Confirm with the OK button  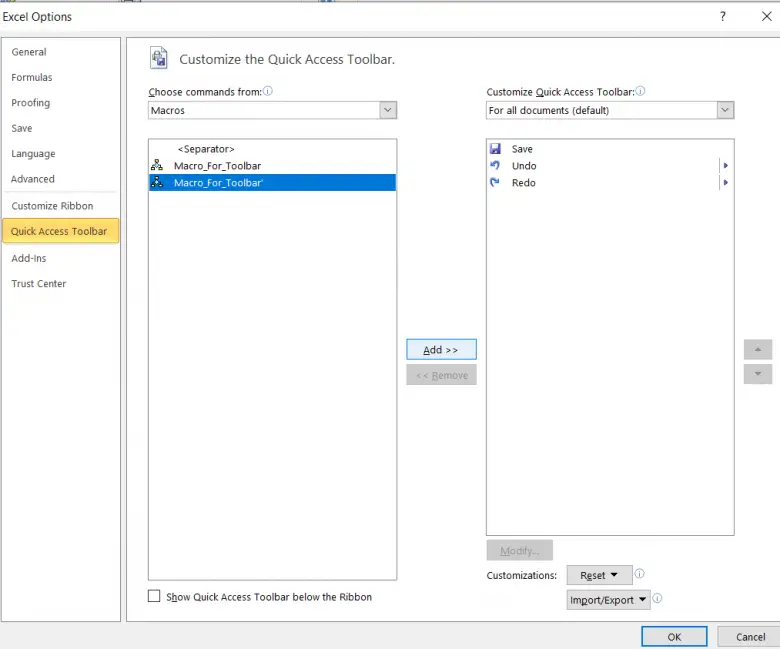click(674, 637)
